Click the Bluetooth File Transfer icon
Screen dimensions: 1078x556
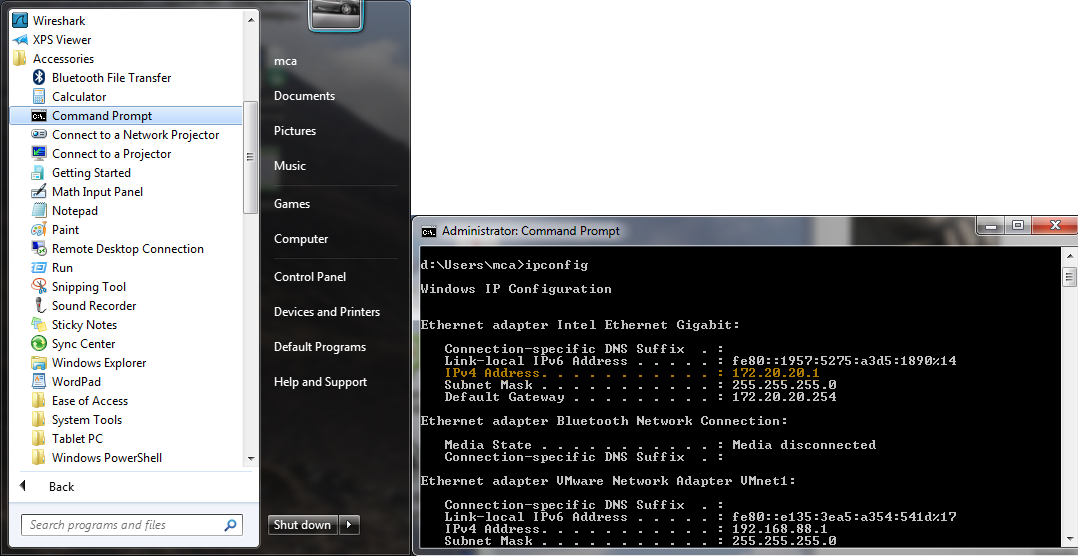point(39,78)
